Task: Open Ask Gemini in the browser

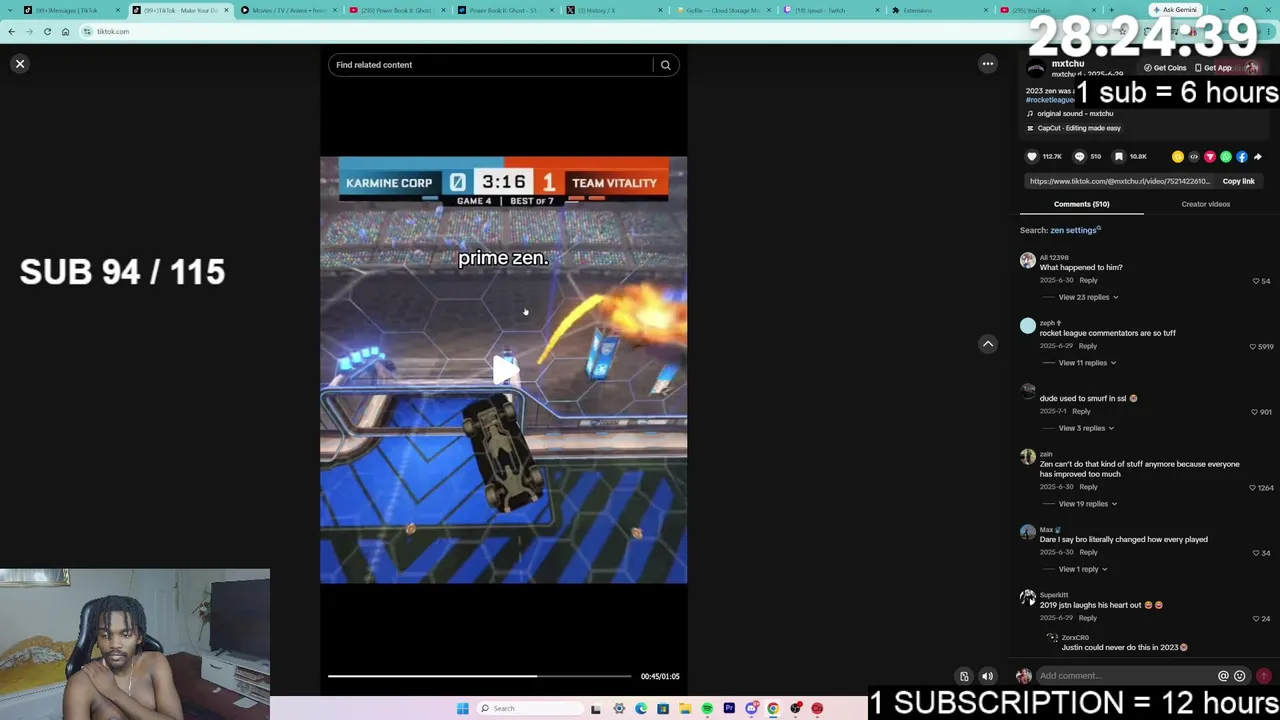Action: [x=1176, y=10]
